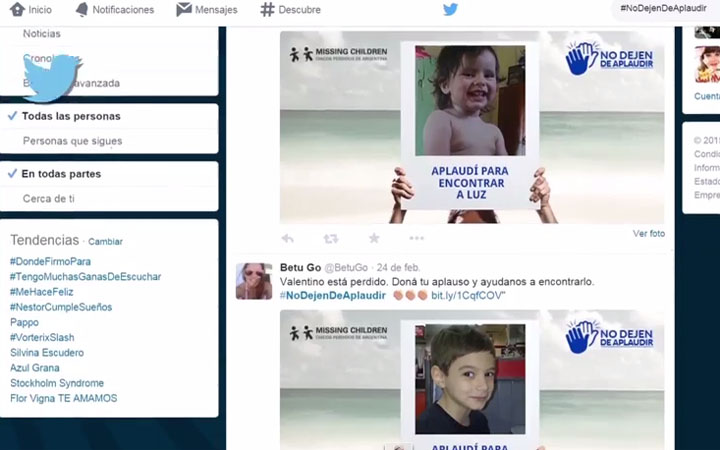Viewport: 720px width, 450px height.
Task: Click the 24 de feb. timestamp
Action: coord(399,267)
